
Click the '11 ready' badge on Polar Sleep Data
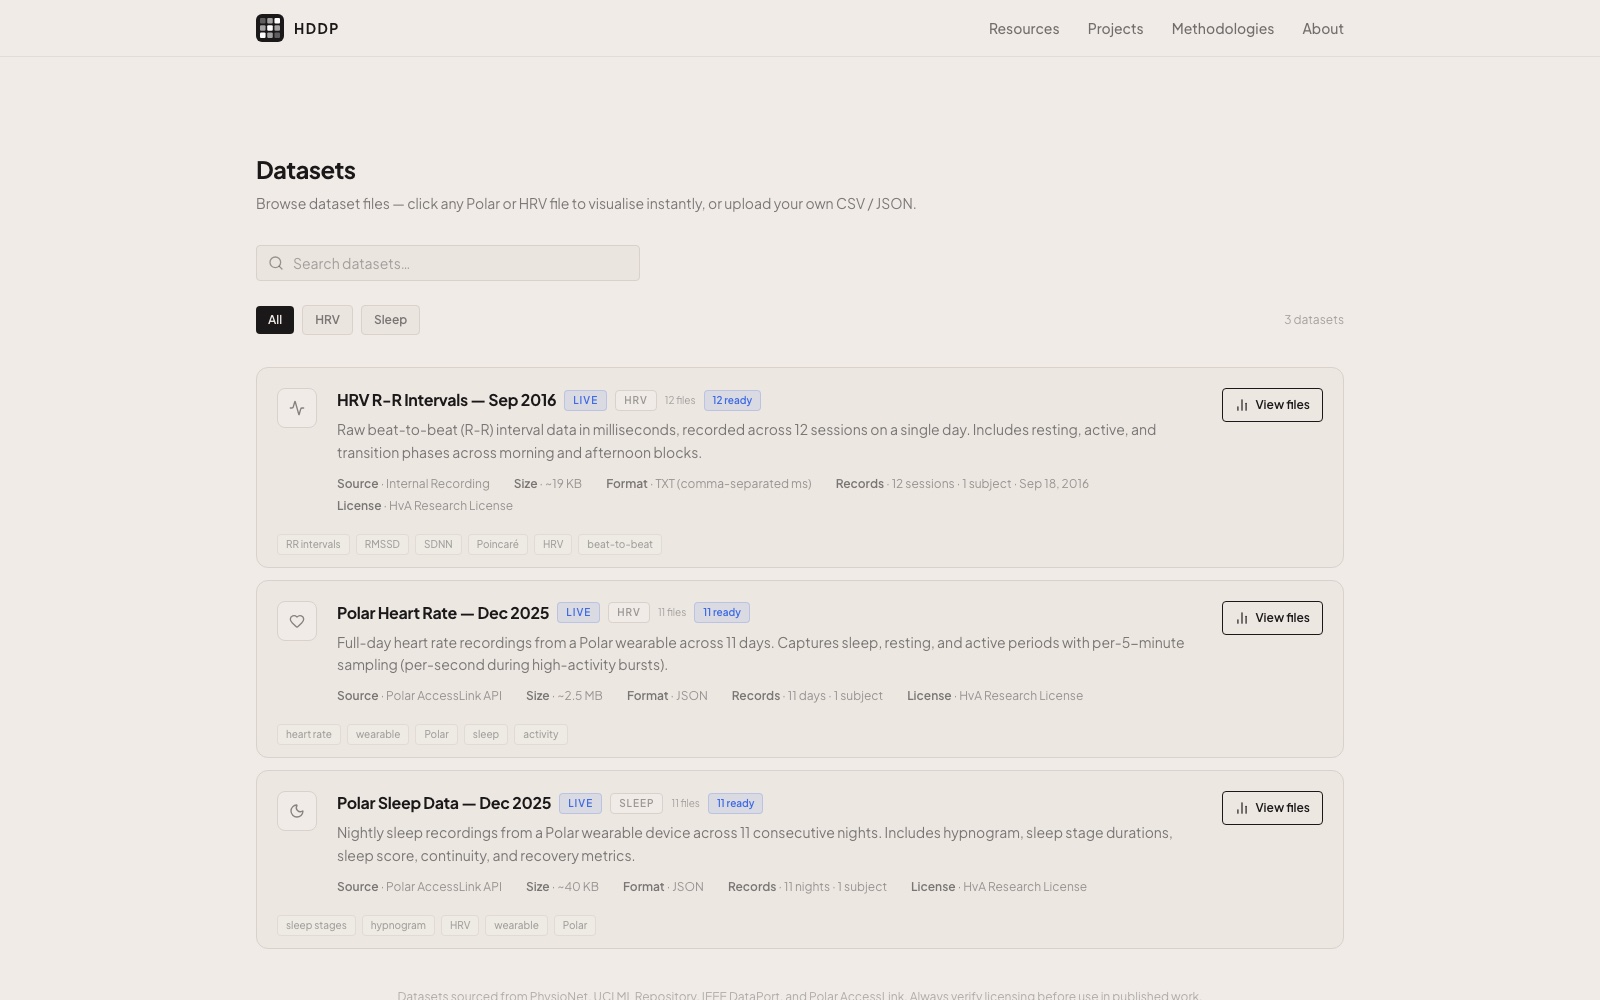pyautogui.click(x=735, y=803)
